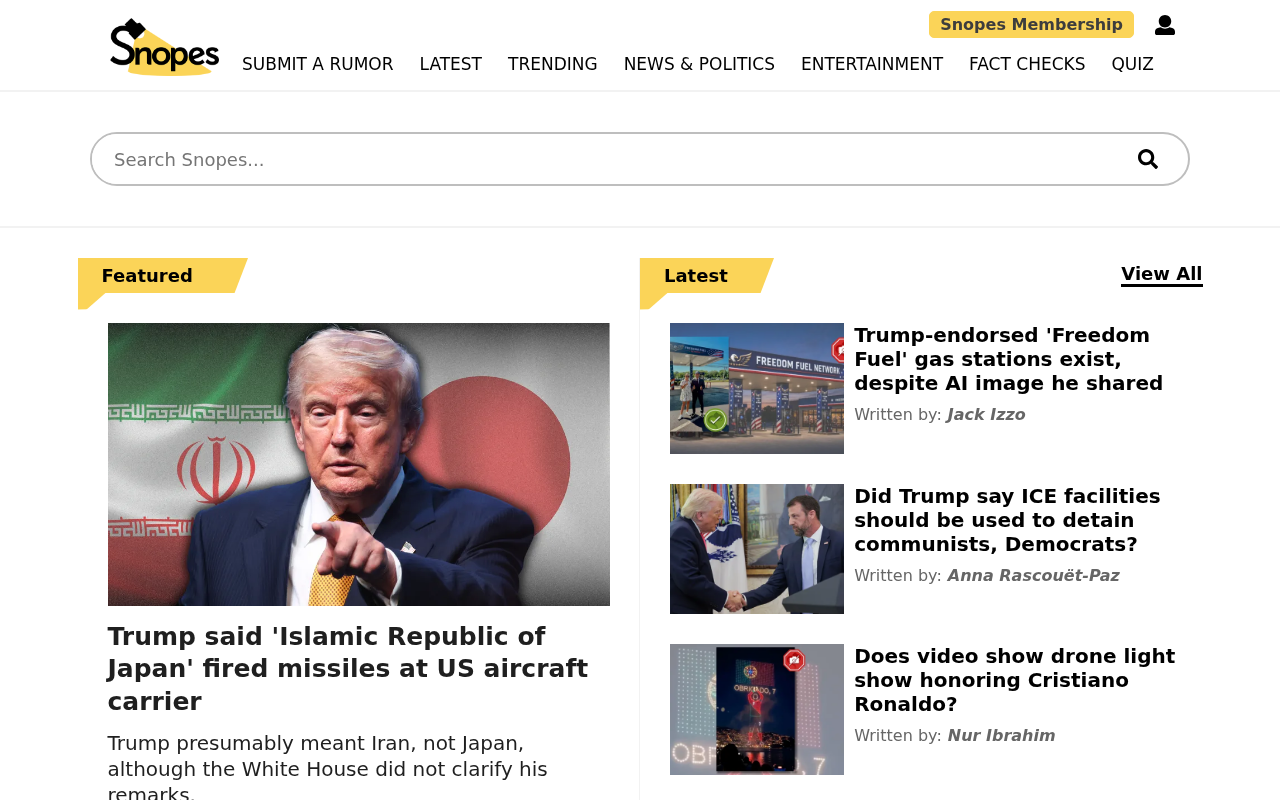The width and height of the screenshot is (1280, 800).
Task: Open the user account icon
Action: 1165,25
